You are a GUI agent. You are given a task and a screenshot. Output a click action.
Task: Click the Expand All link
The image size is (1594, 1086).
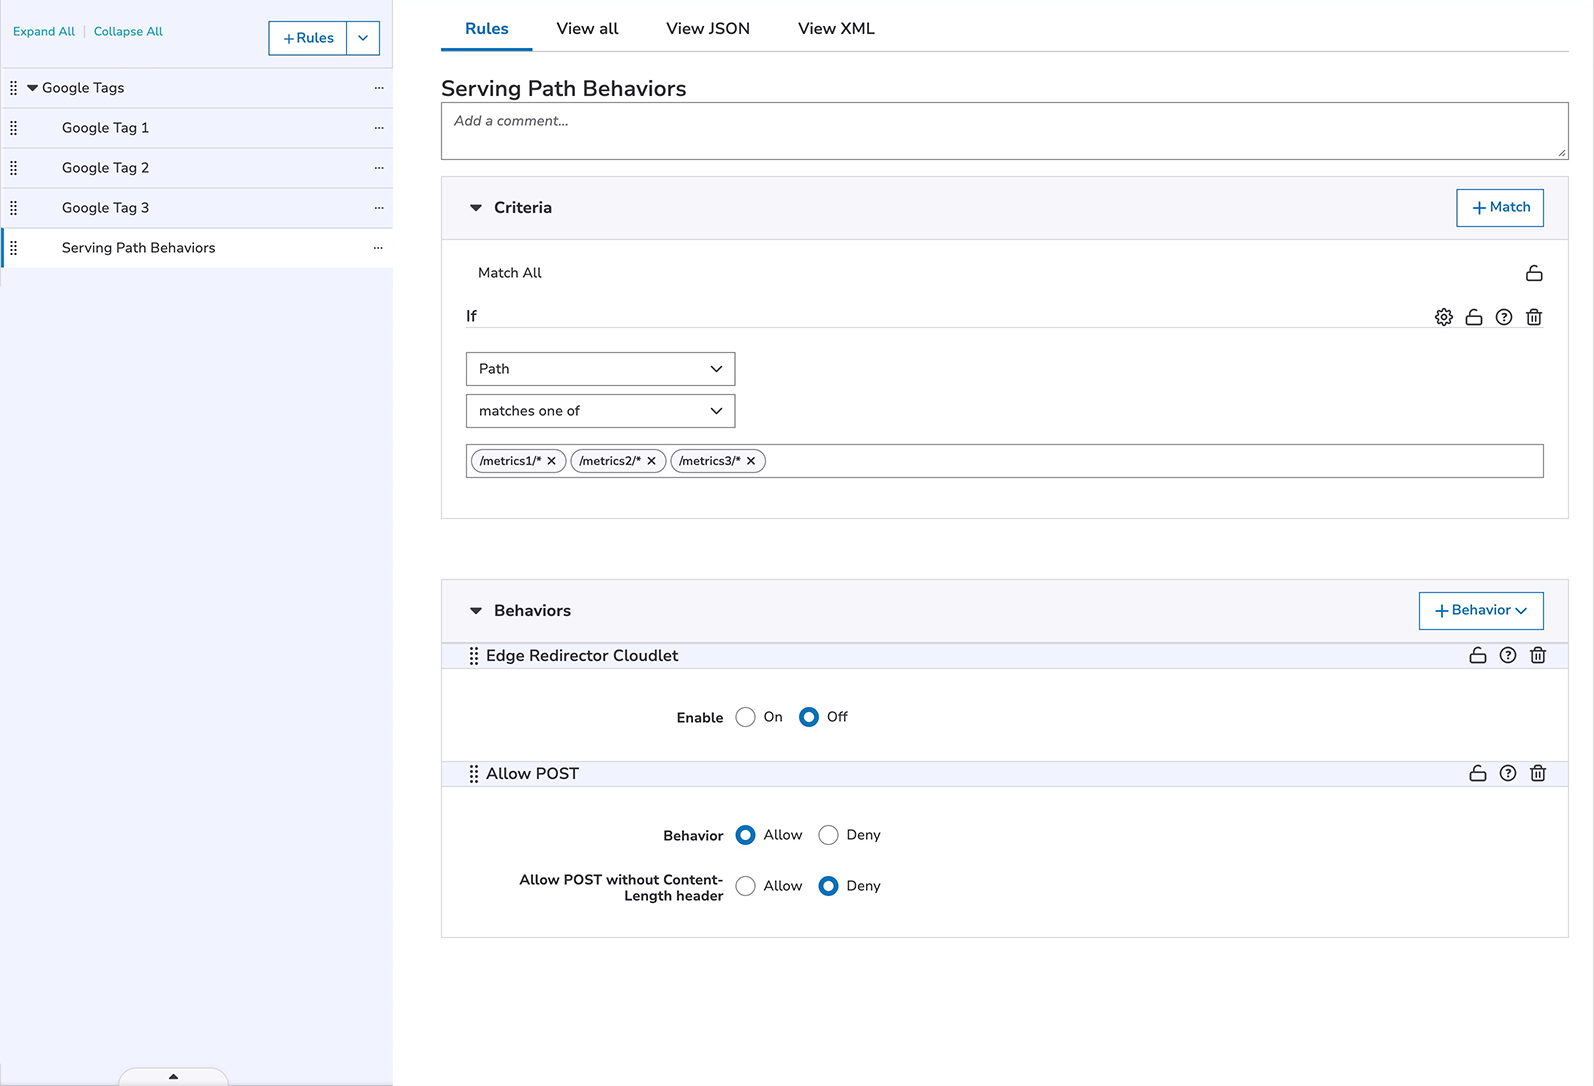click(x=44, y=32)
